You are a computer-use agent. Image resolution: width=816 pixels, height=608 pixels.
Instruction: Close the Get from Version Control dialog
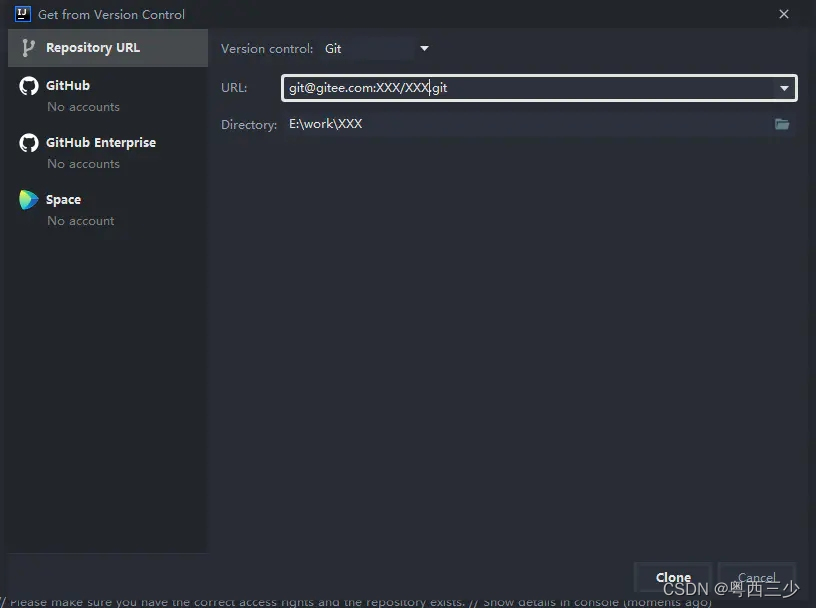click(784, 14)
